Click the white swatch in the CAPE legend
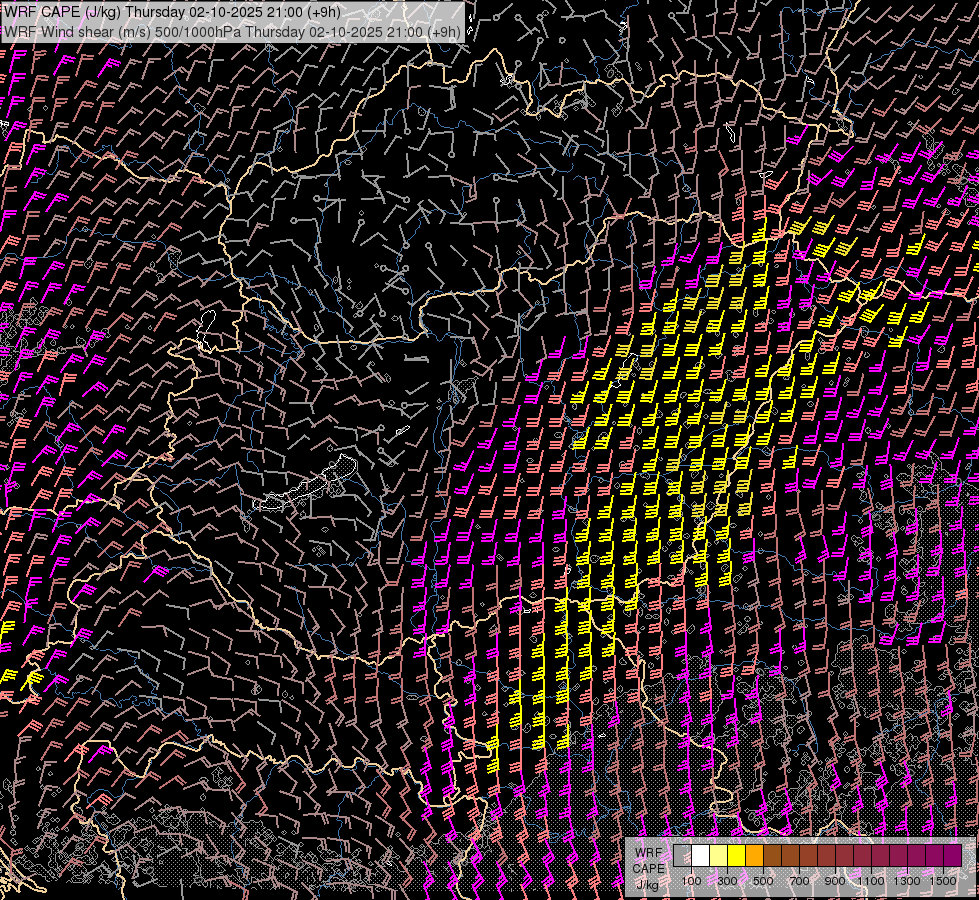The height and width of the screenshot is (900, 979). tap(700, 855)
